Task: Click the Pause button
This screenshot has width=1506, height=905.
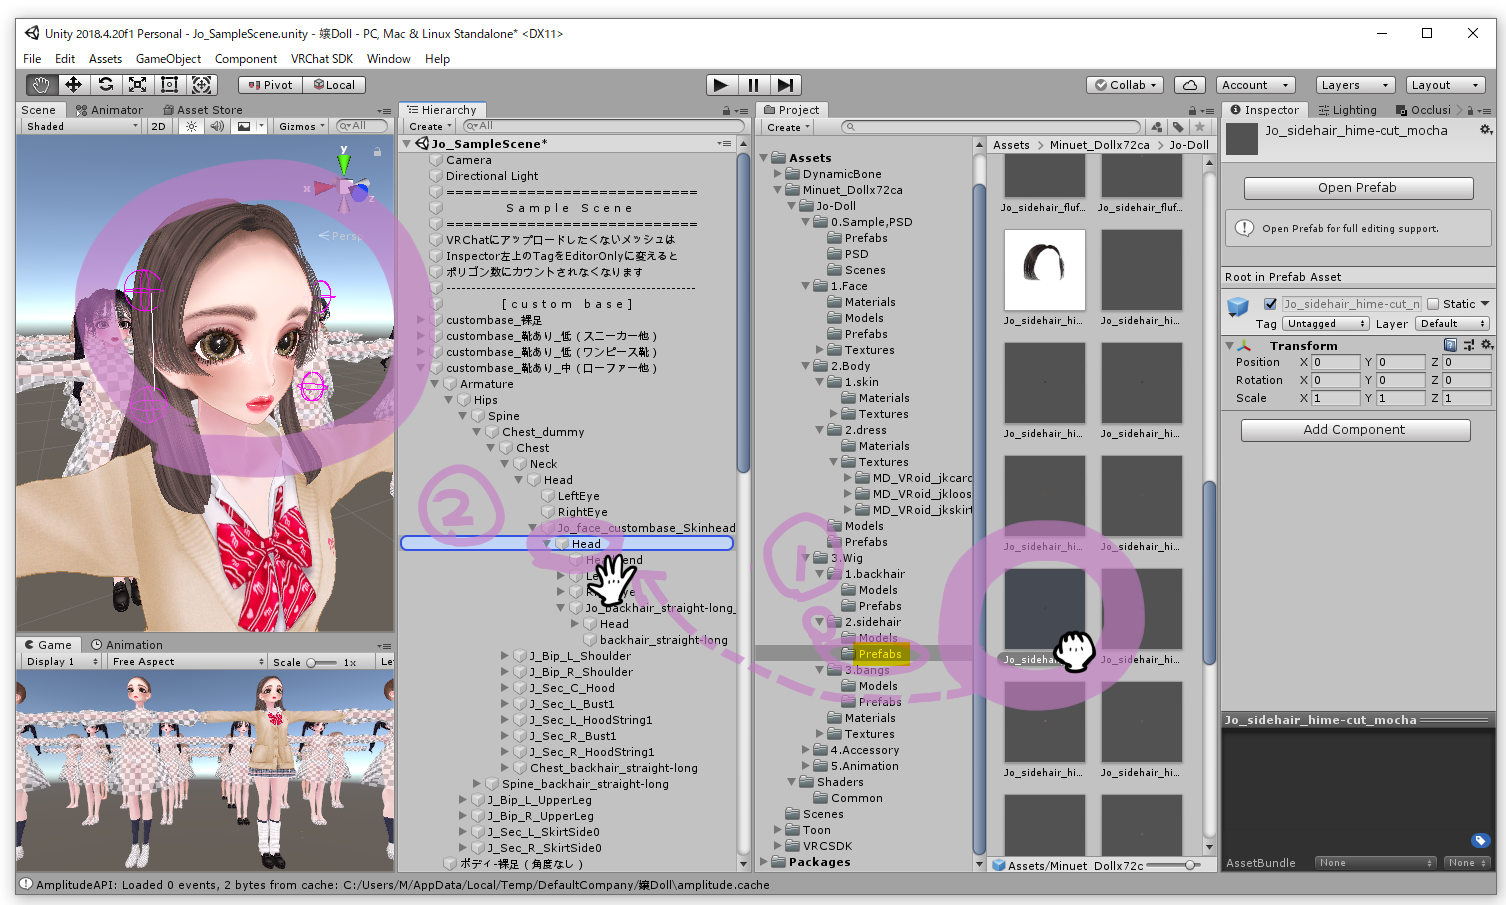Action: click(753, 85)
